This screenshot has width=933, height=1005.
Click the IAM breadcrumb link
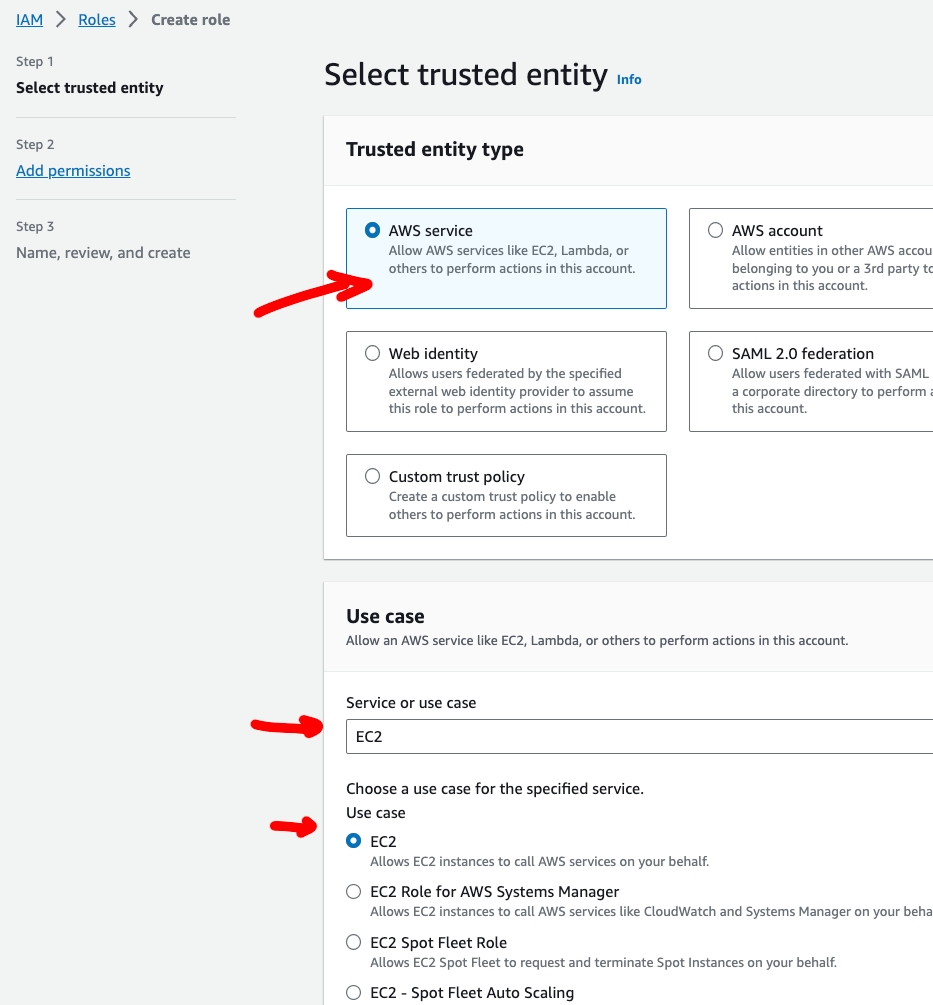[x=29, y=19]
